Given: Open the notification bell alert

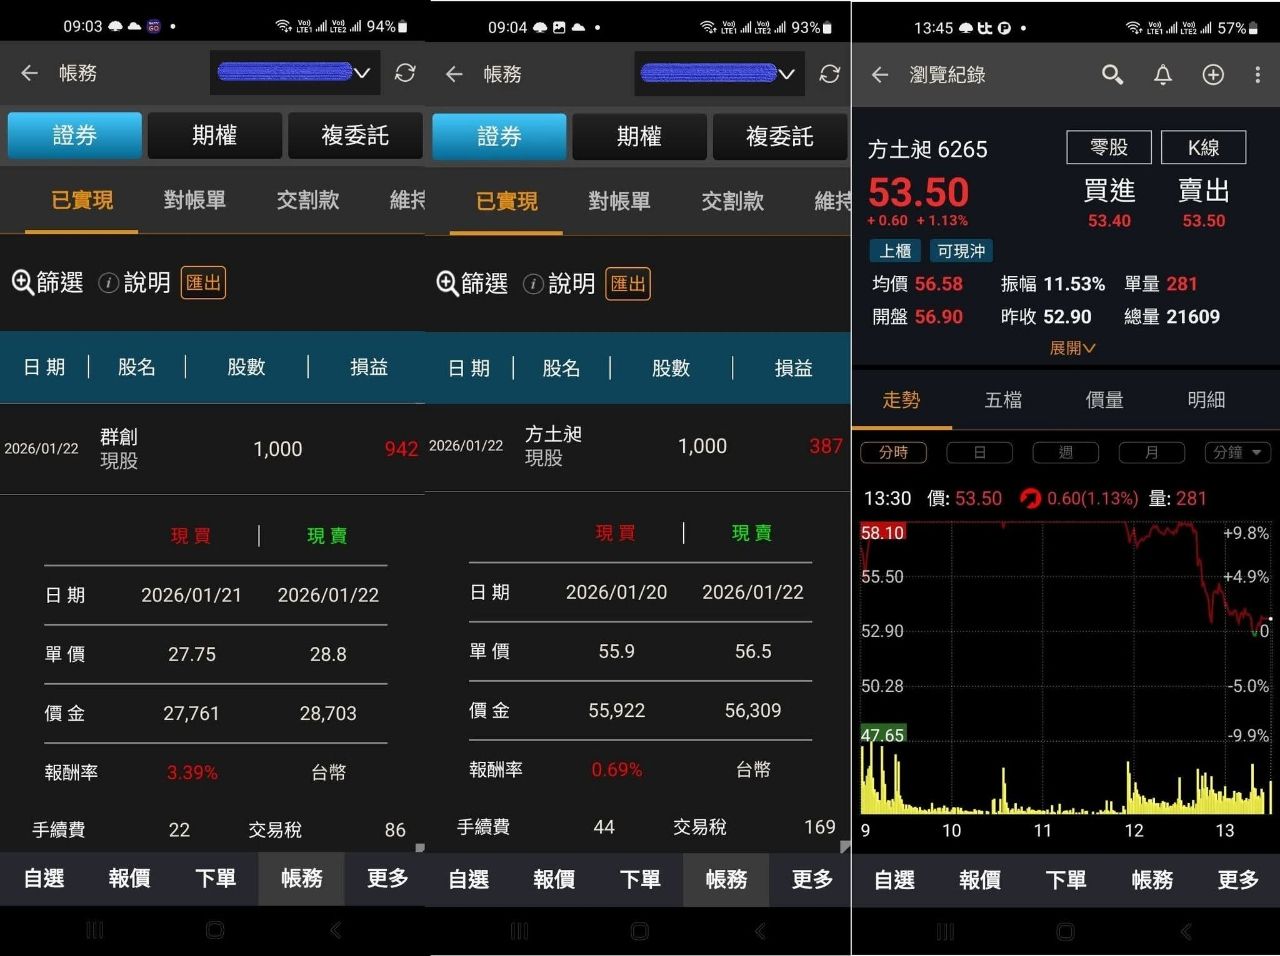Looking at the screenshot, I should pyautogui.click(x=1162, y=74).
